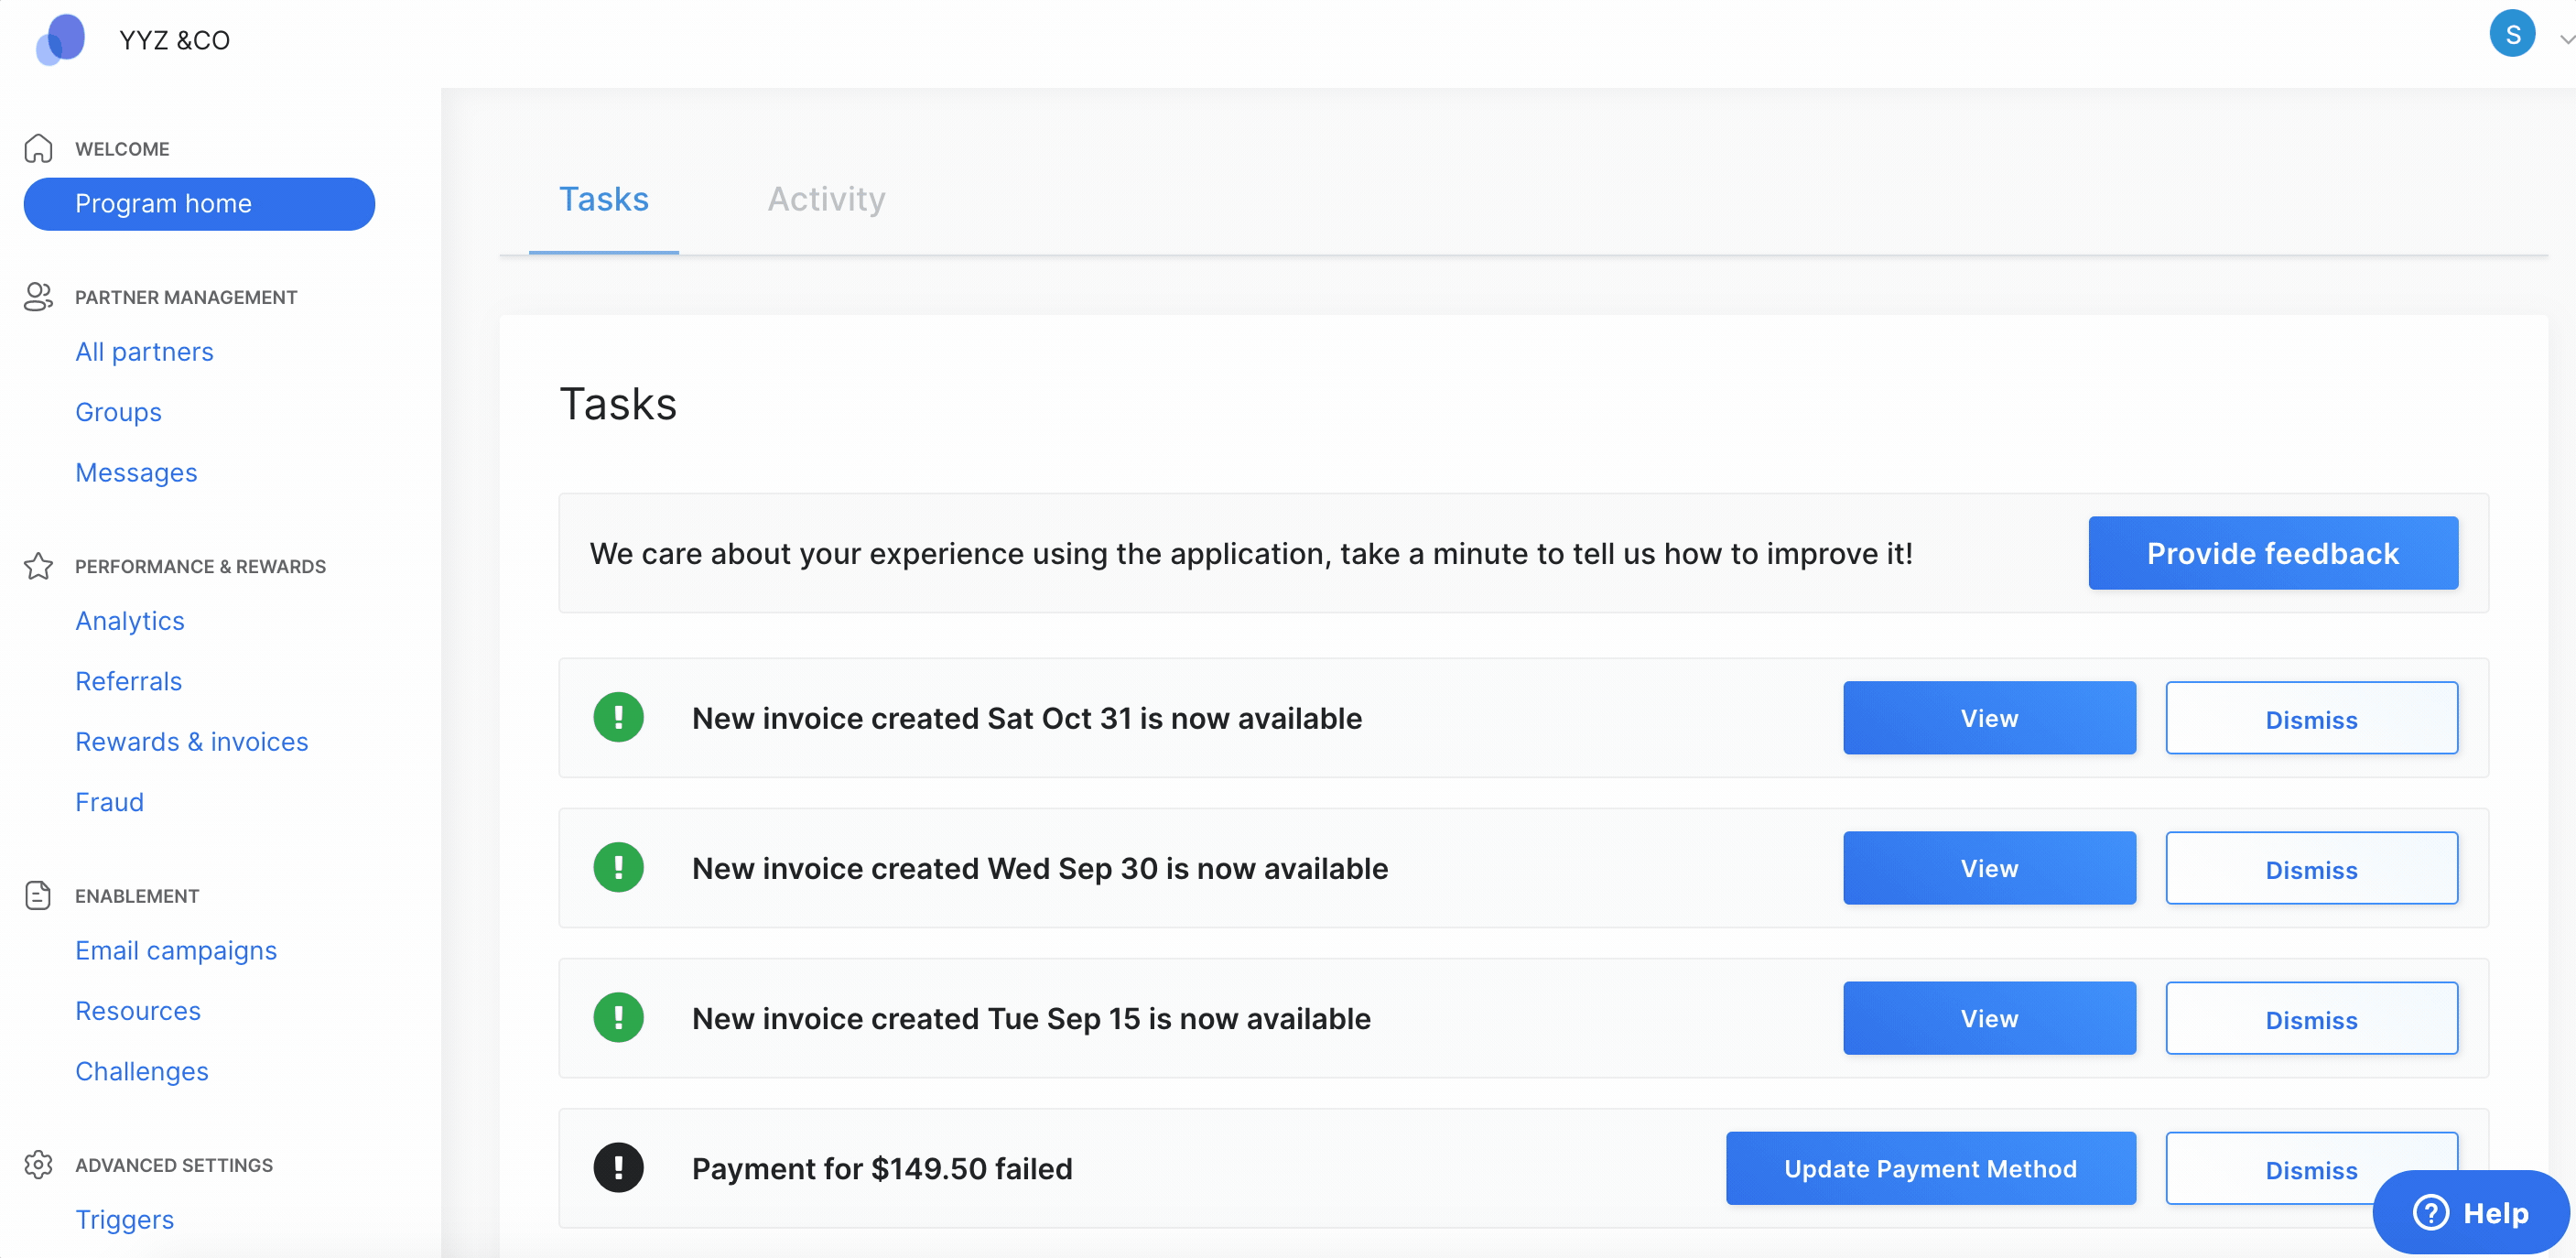
Task: Click the Provide feedback button
Action: pos(2272,553)
